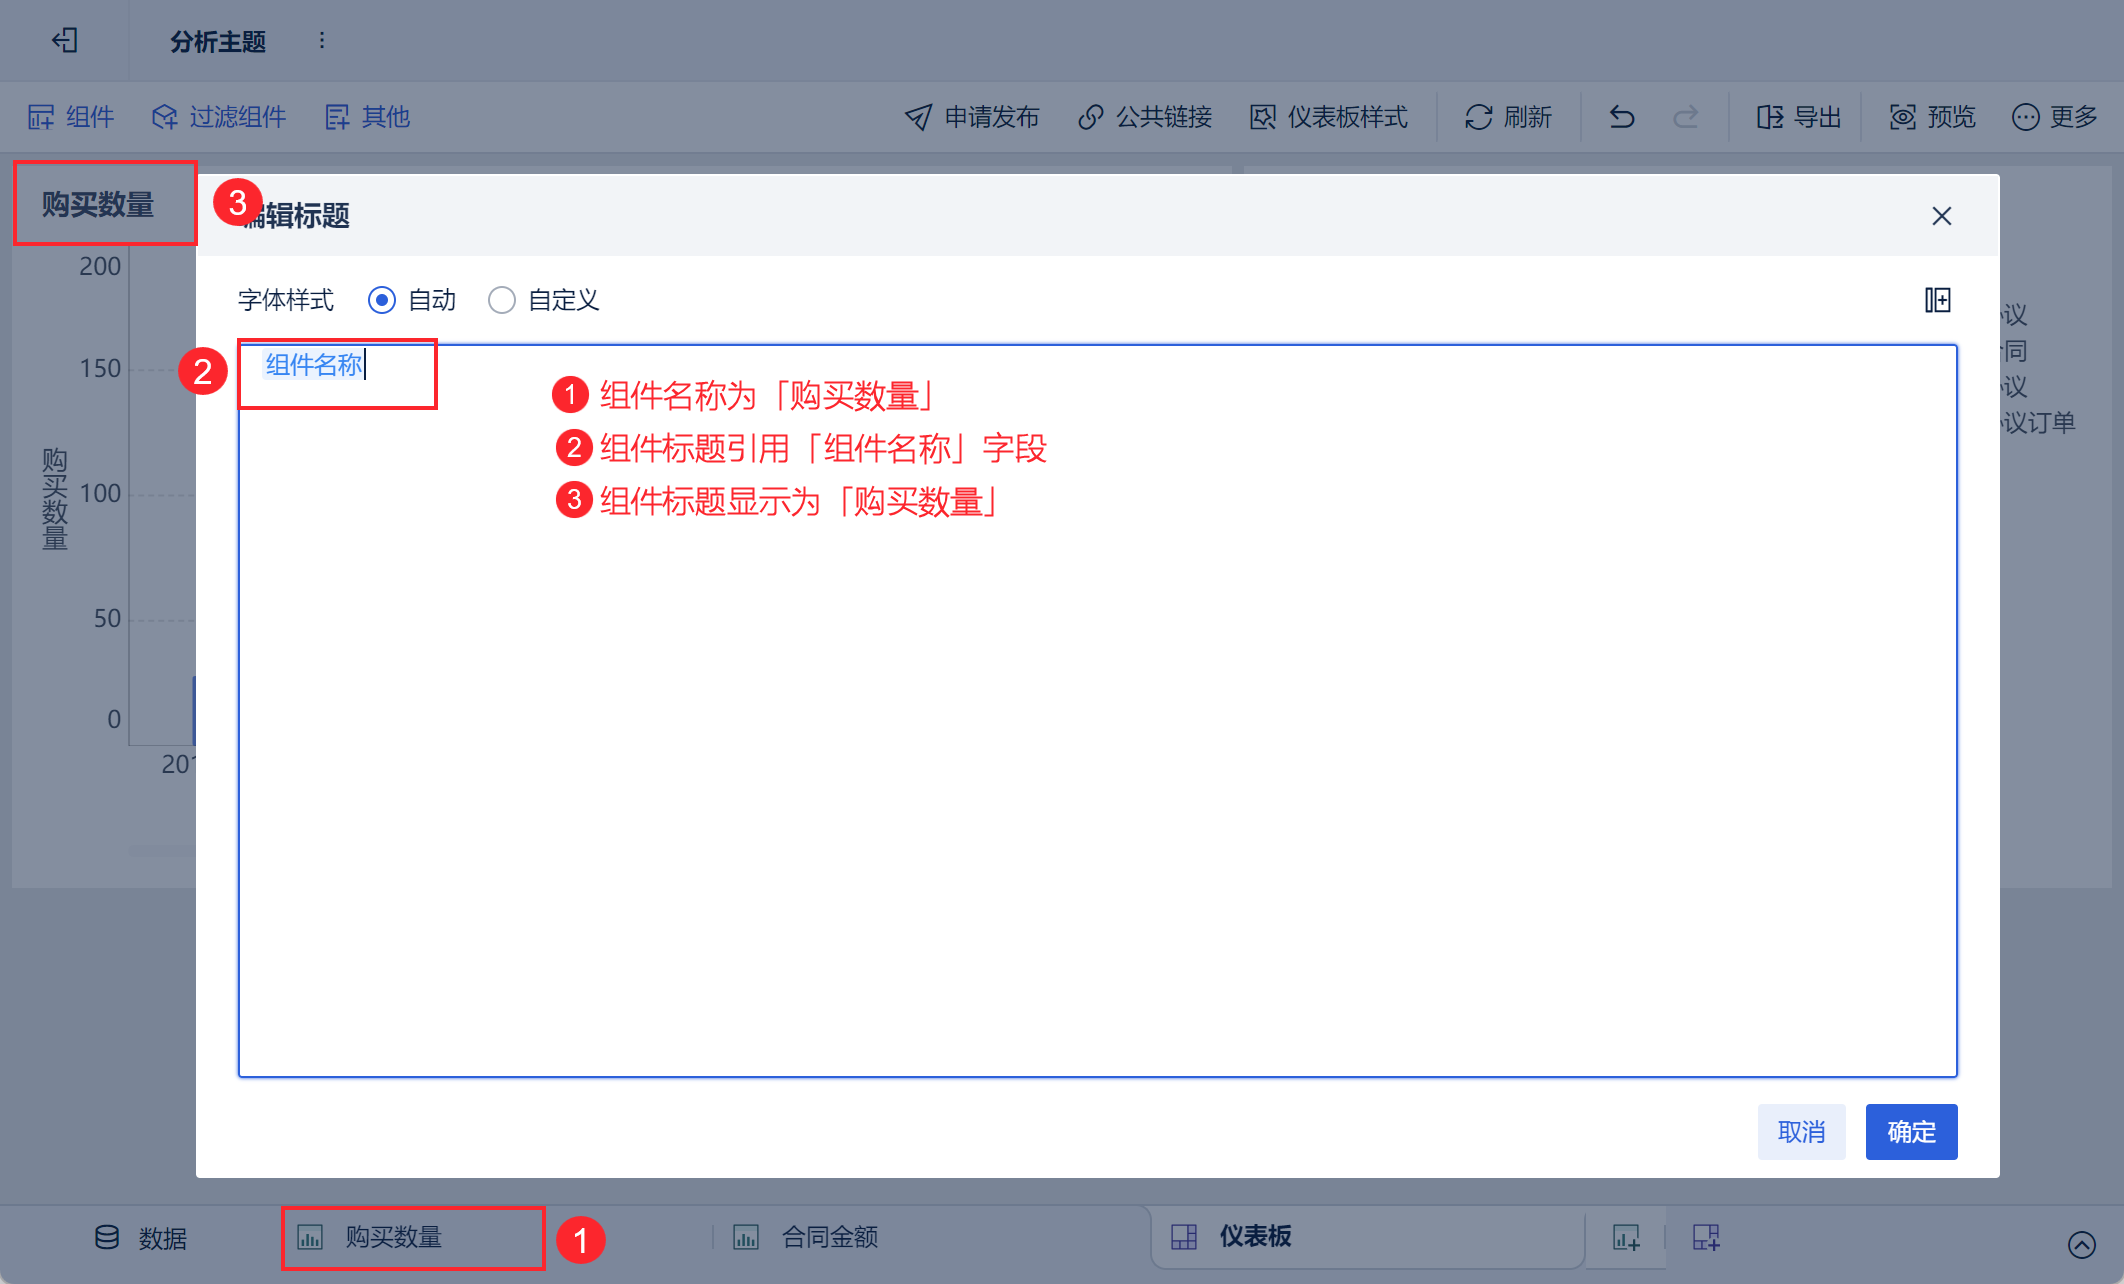
Task: Click the 合同金额 tab chart icon
Action: pyautogui.click(x=746, y=1238)
